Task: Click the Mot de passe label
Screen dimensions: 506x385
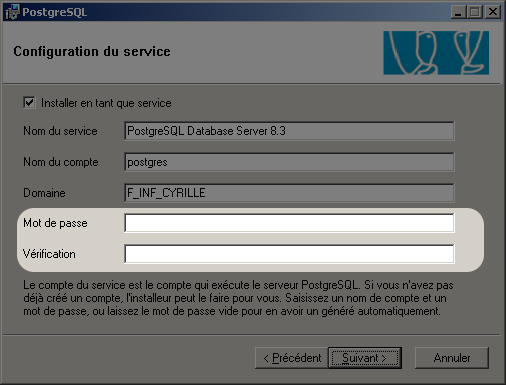Action: [x=55, y=223]
